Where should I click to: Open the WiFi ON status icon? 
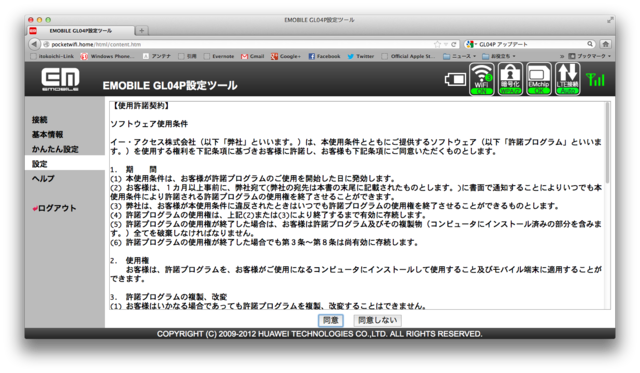[482, 79]
